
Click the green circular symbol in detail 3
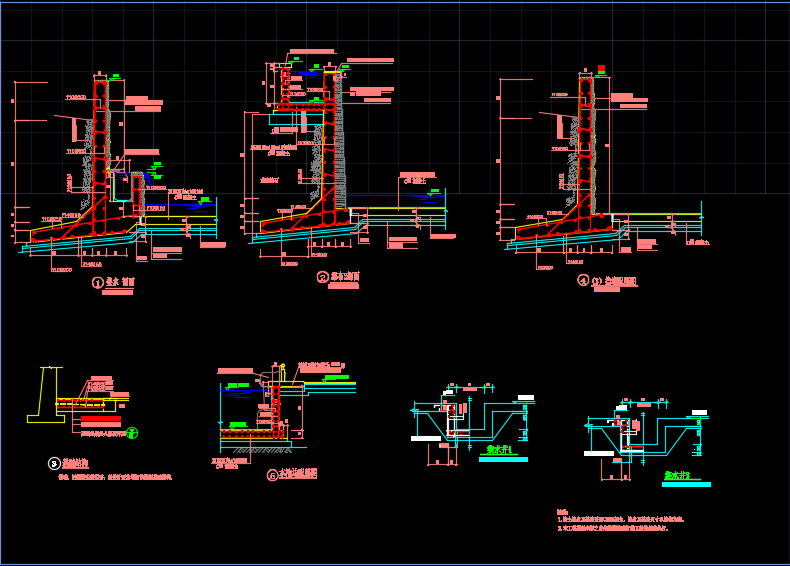(x=132, y=432)
